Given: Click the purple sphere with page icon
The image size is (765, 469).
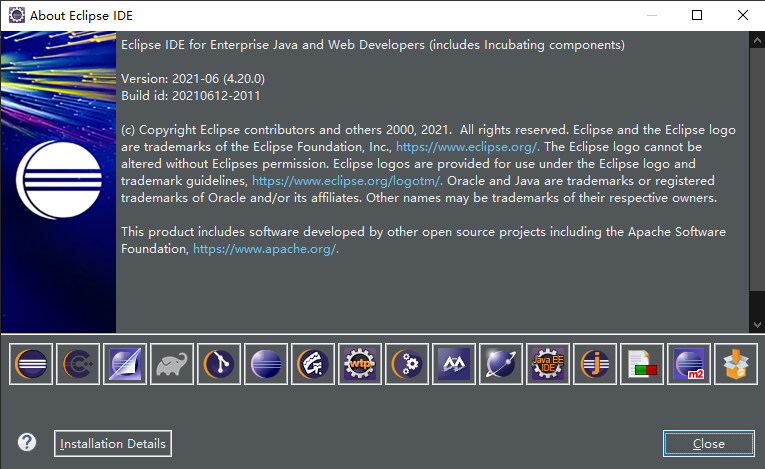Looking at the screenshot, I should coord(125,364).
